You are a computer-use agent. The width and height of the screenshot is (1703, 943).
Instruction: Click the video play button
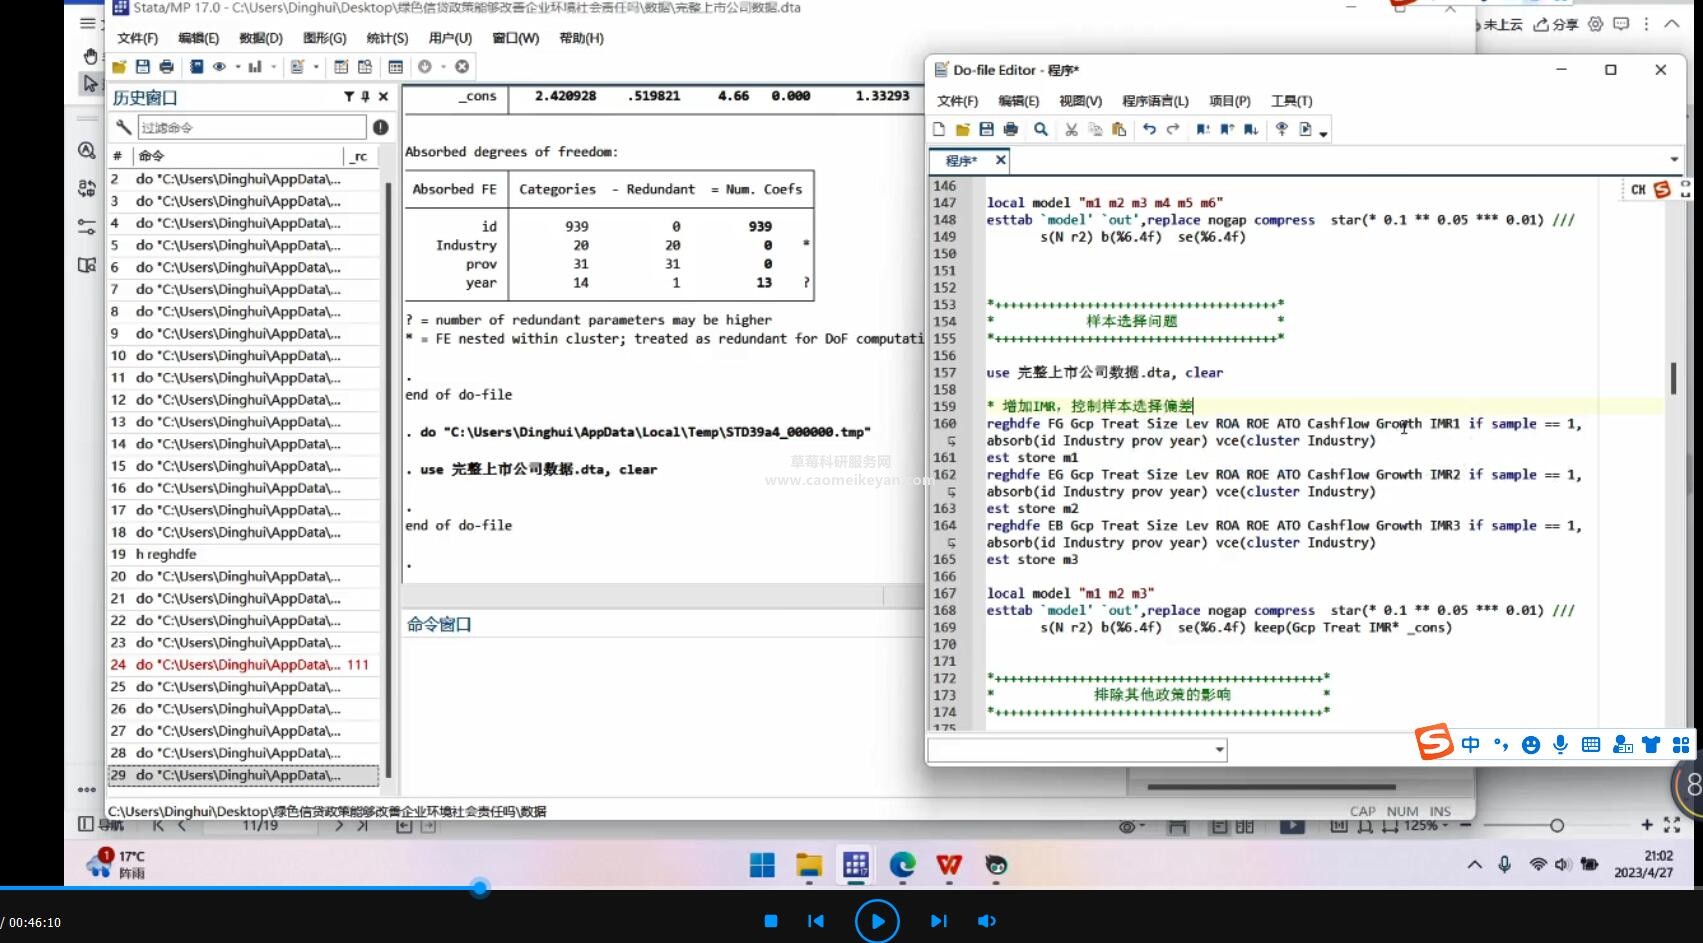point(877,921)
